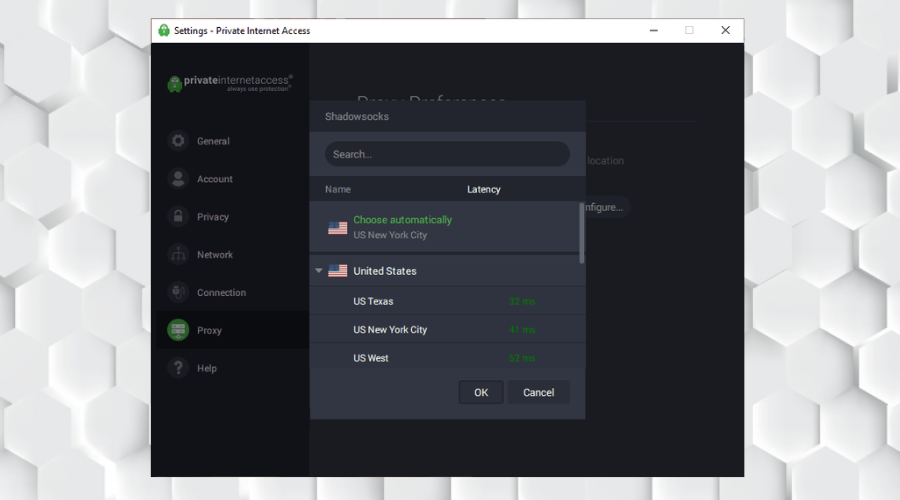Choose US Texas region

click(447, 301)
